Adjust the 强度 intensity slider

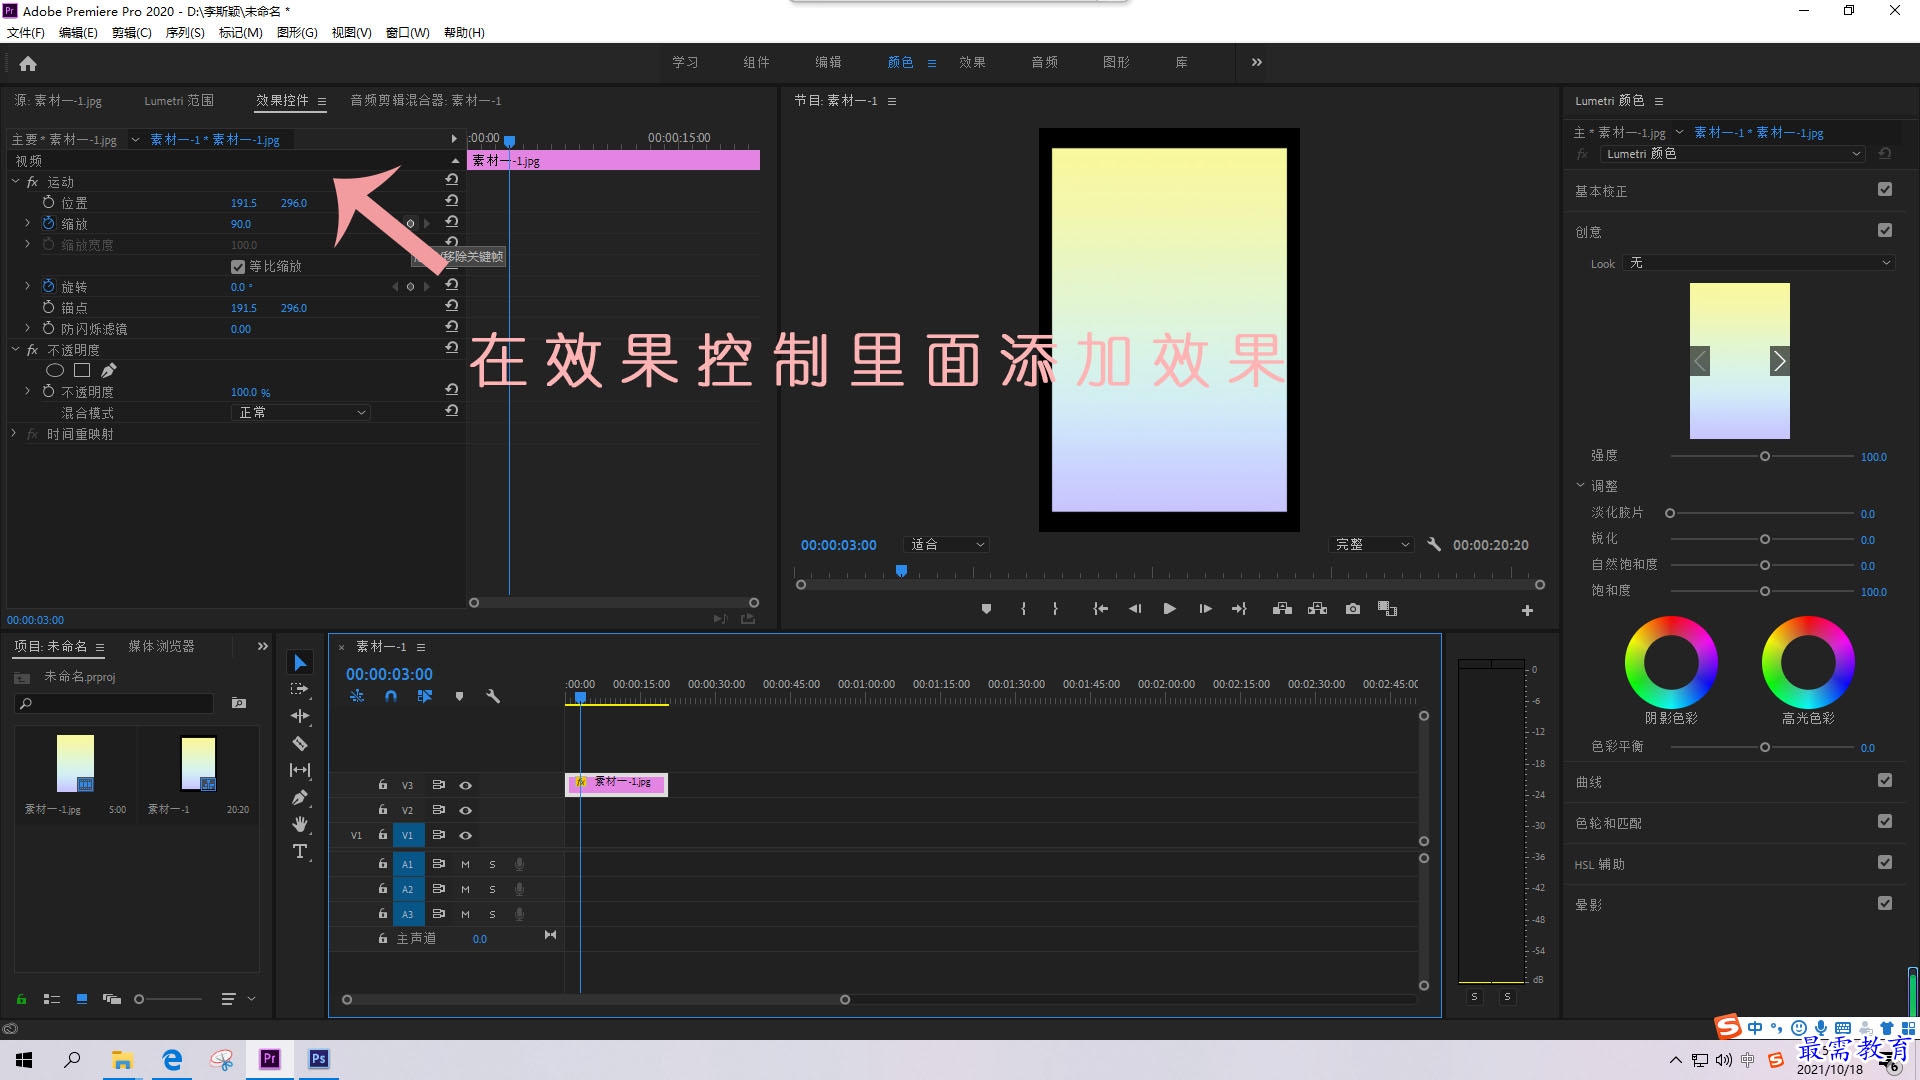point(1765,456)
